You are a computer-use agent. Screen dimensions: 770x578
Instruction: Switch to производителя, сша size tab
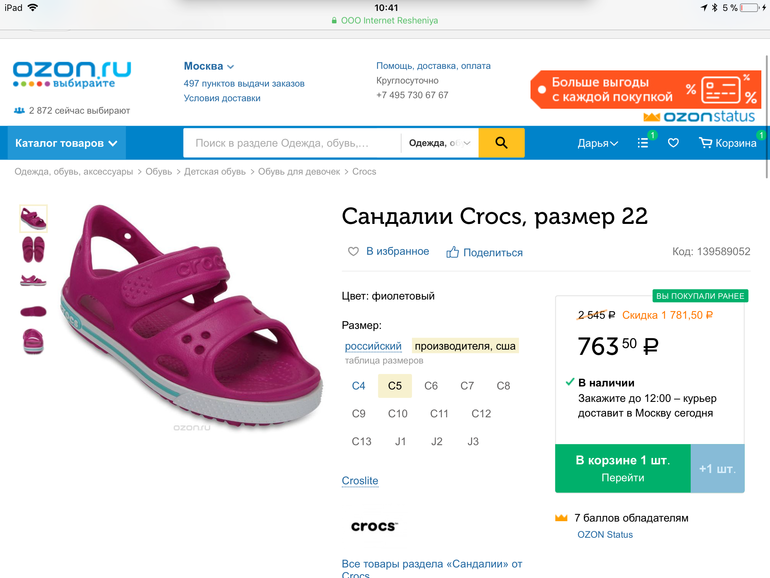click(x=465, y=346)
